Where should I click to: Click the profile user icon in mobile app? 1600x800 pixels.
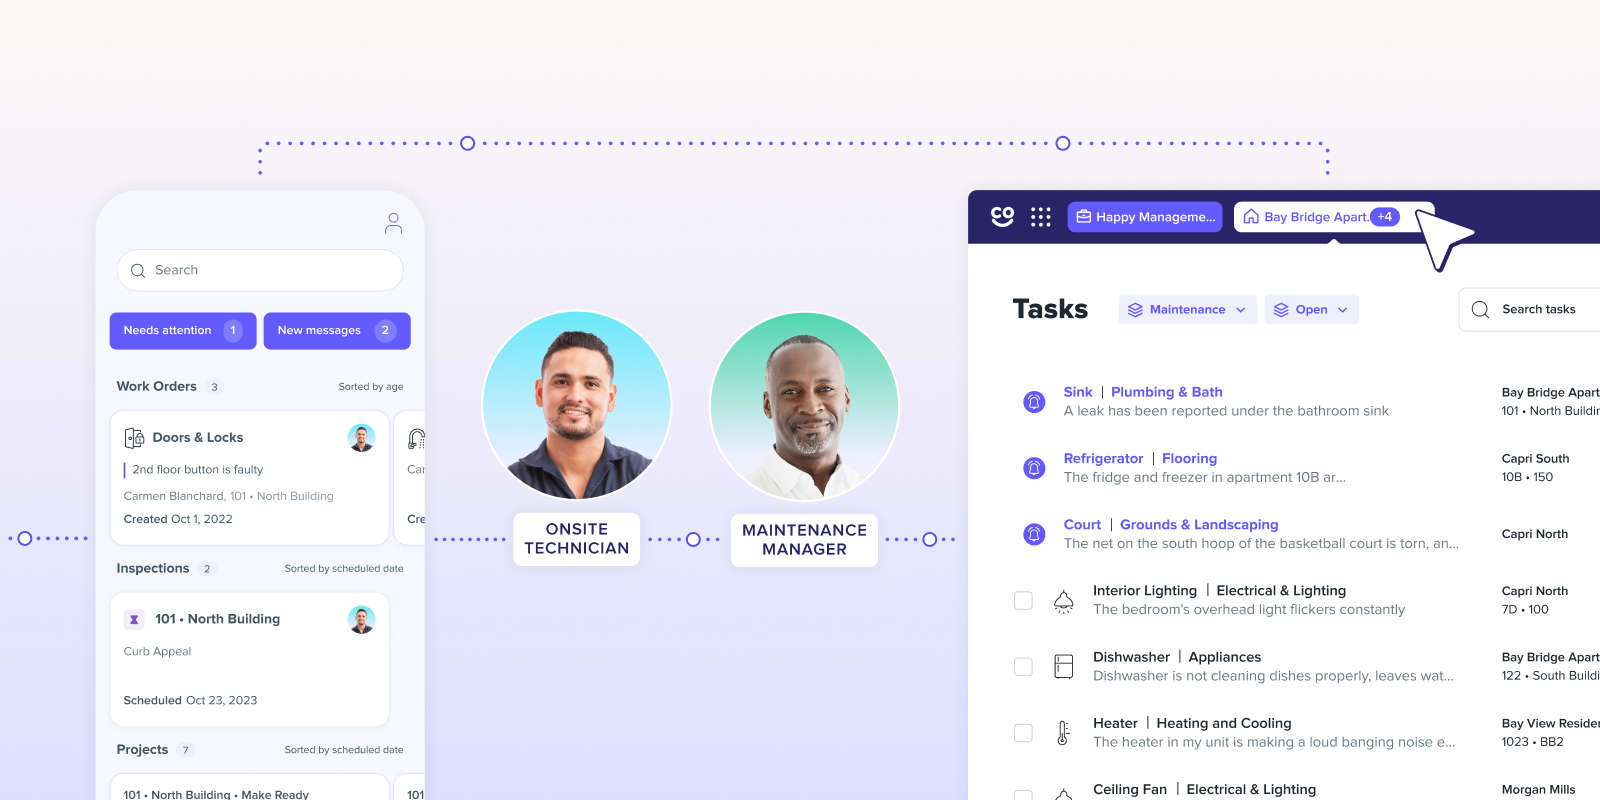[393, 223]
